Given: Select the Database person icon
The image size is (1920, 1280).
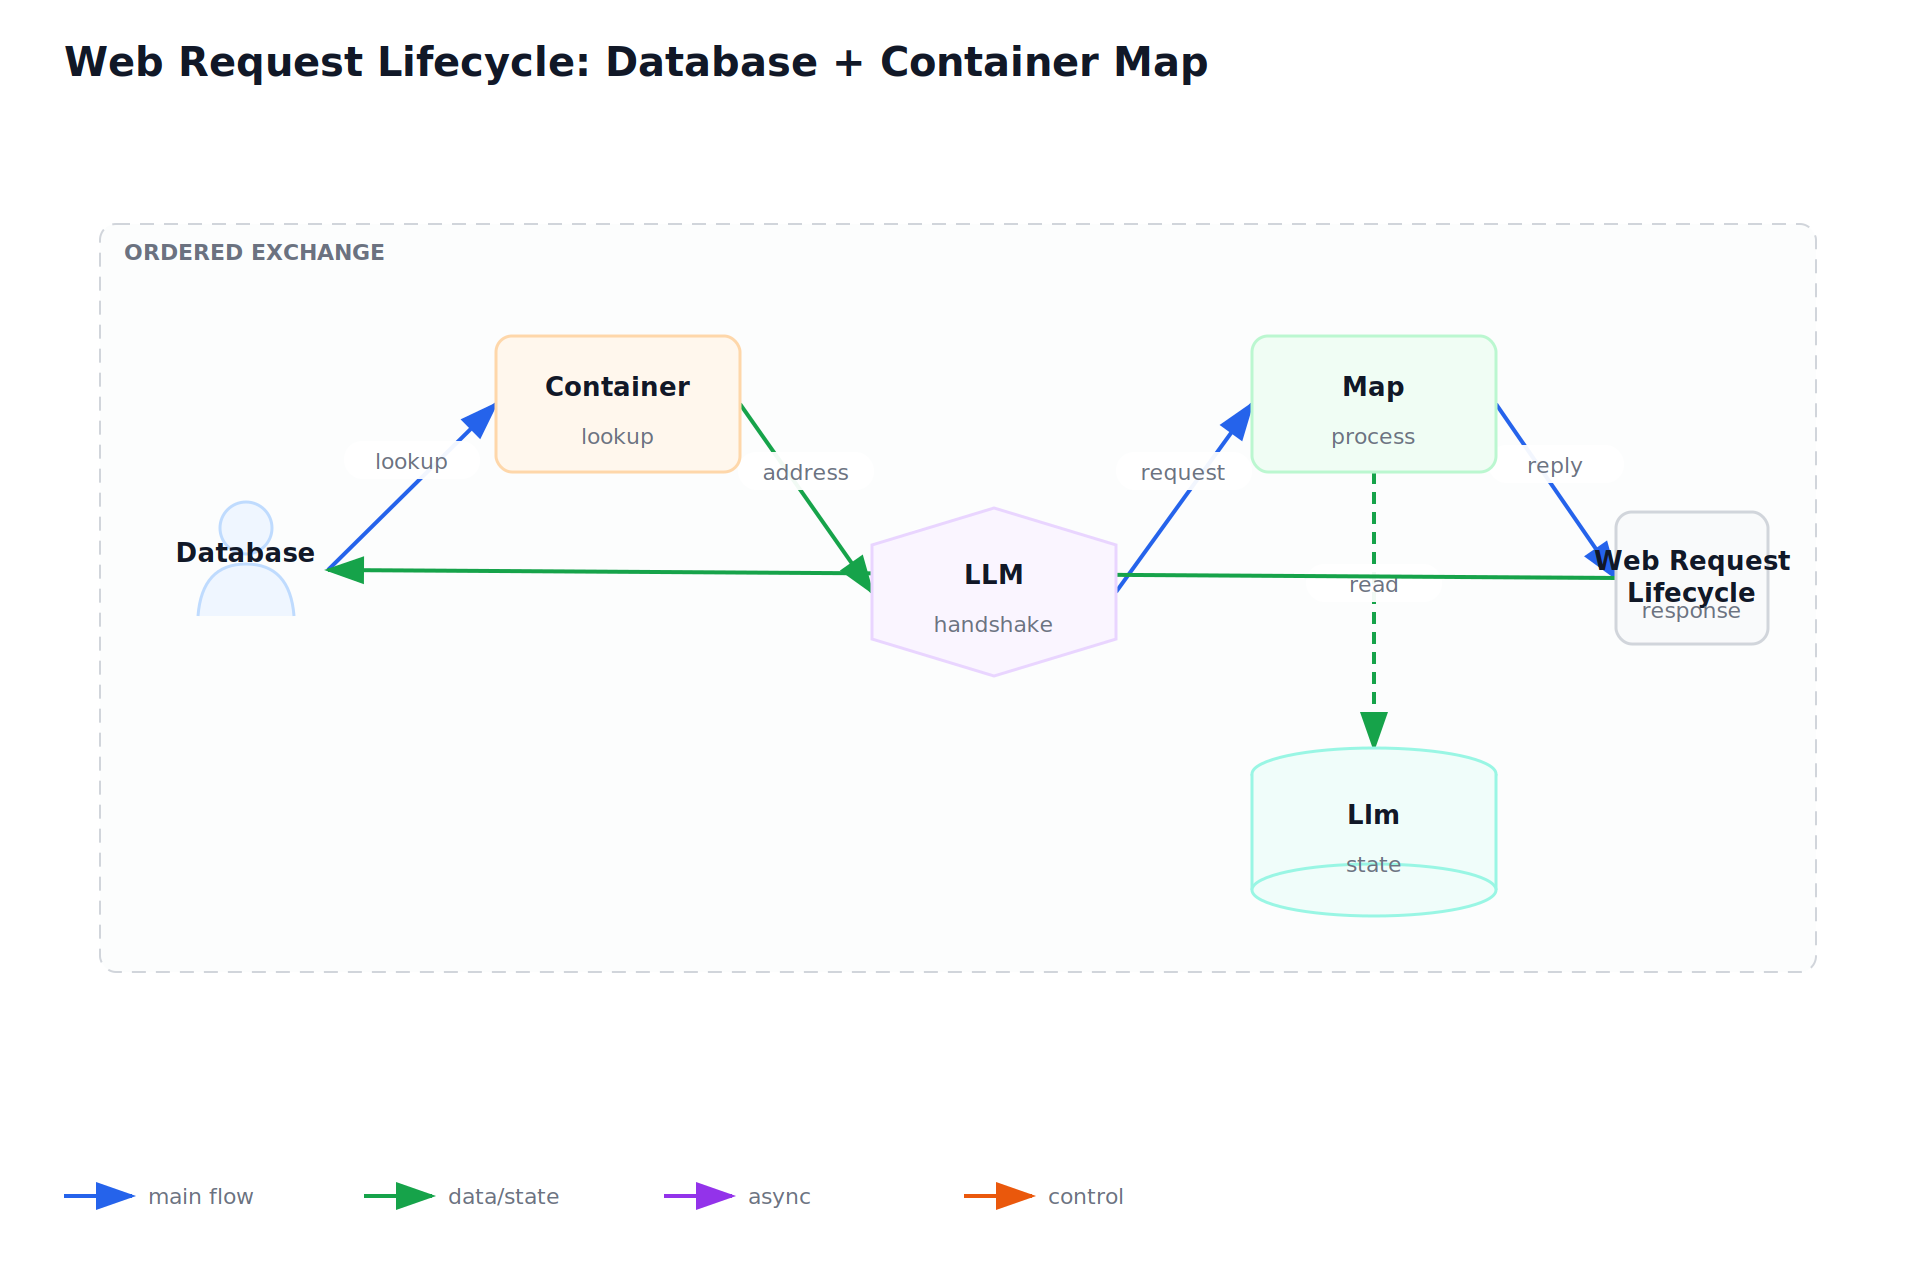Looking at the screenshot, I should click(246, 558).
